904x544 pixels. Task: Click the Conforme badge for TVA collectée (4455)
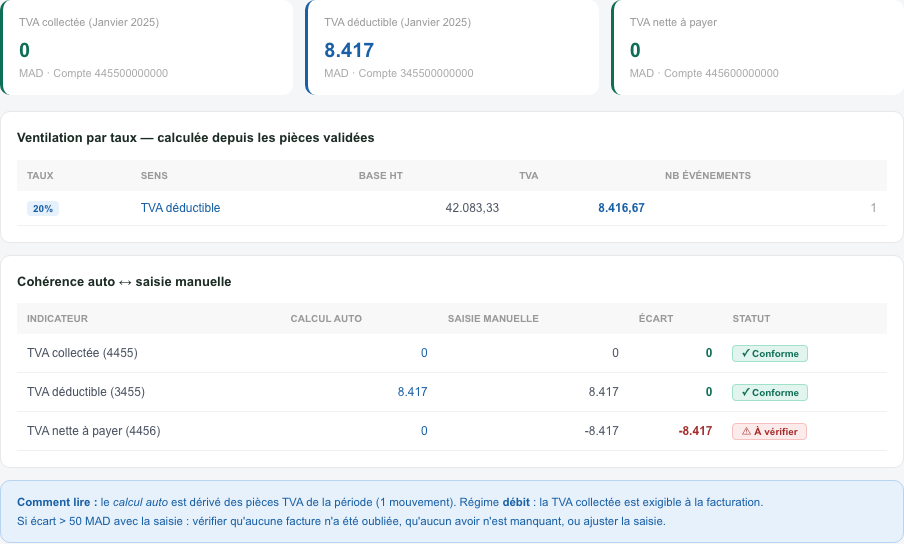point(770,353)
